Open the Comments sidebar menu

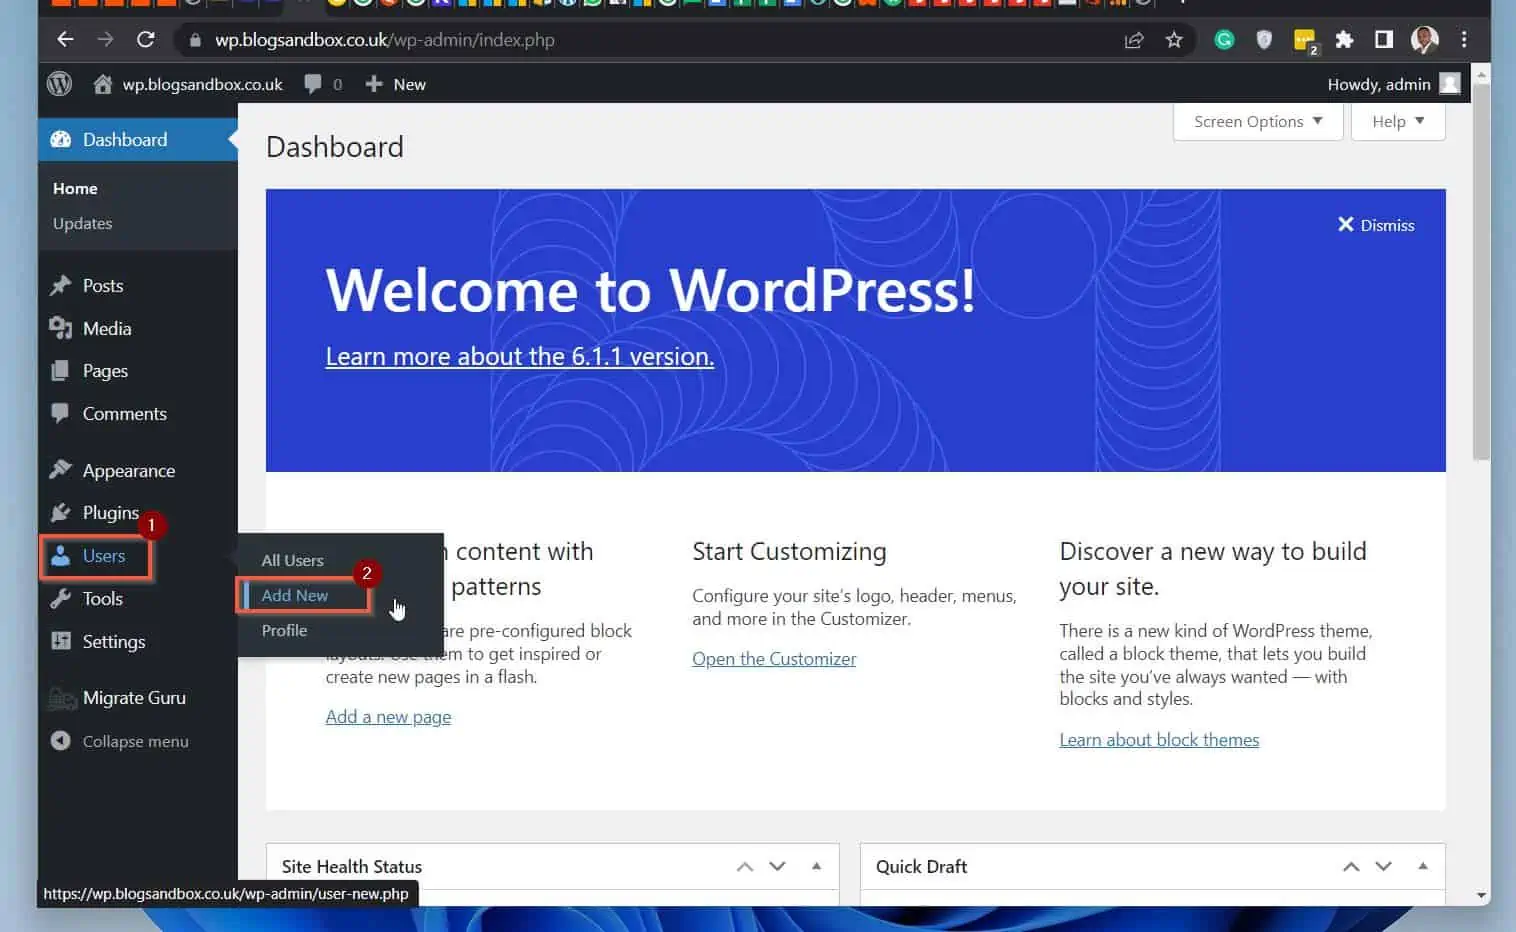tap(138, 413)
